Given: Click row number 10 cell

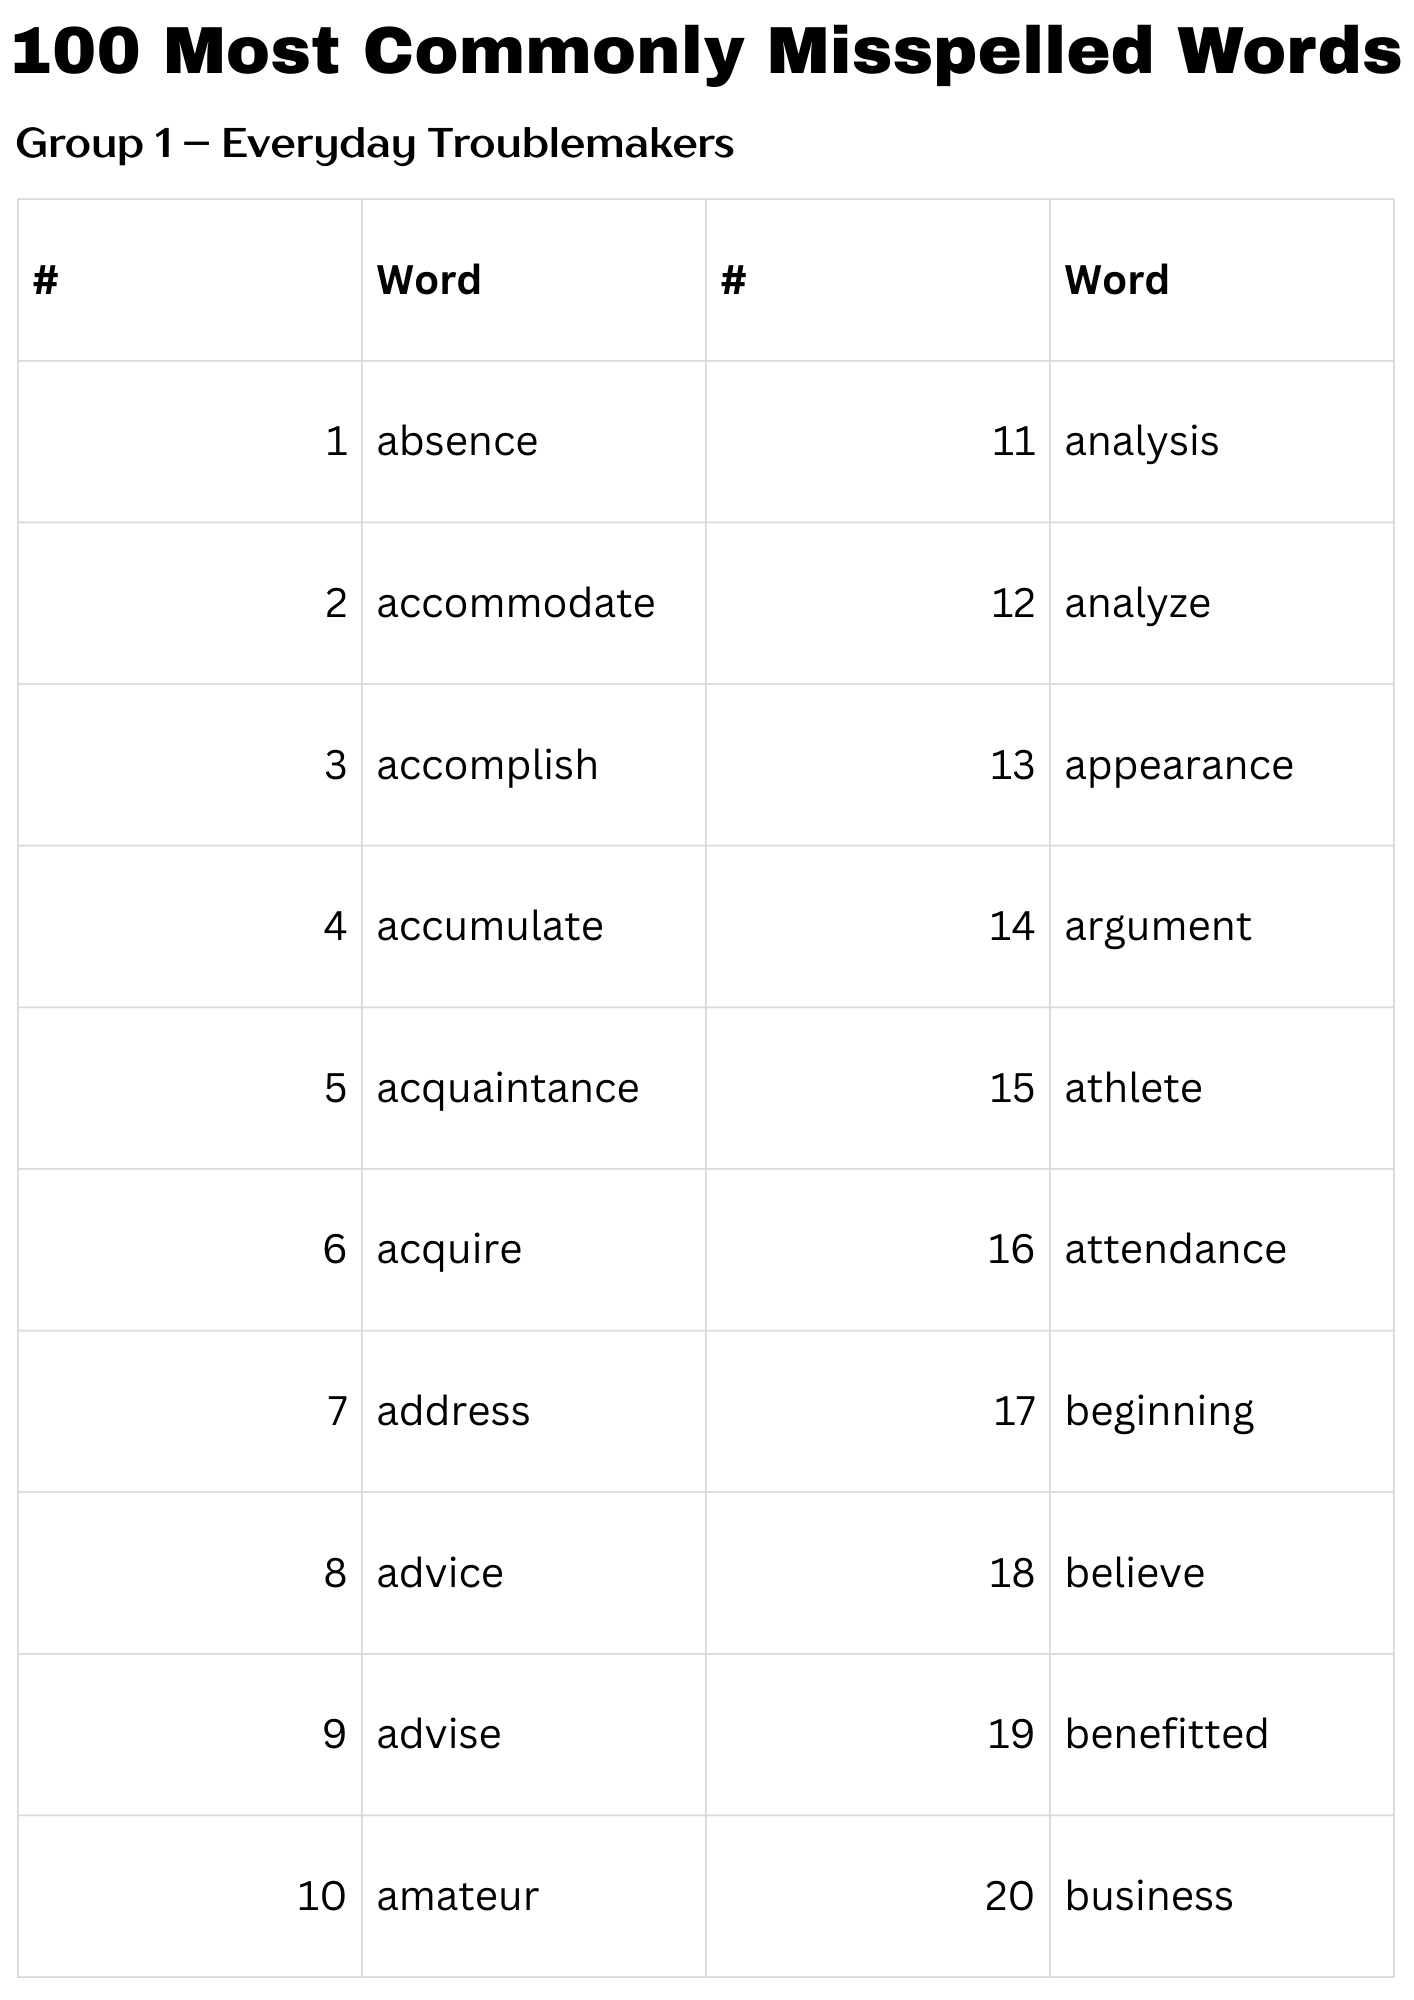Looking at the screenshot, I should click(x=321, y=1896).
